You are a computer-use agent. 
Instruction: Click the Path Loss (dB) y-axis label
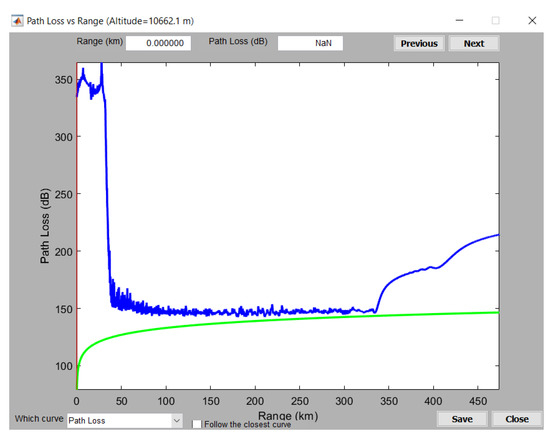[x=45, y=226]
